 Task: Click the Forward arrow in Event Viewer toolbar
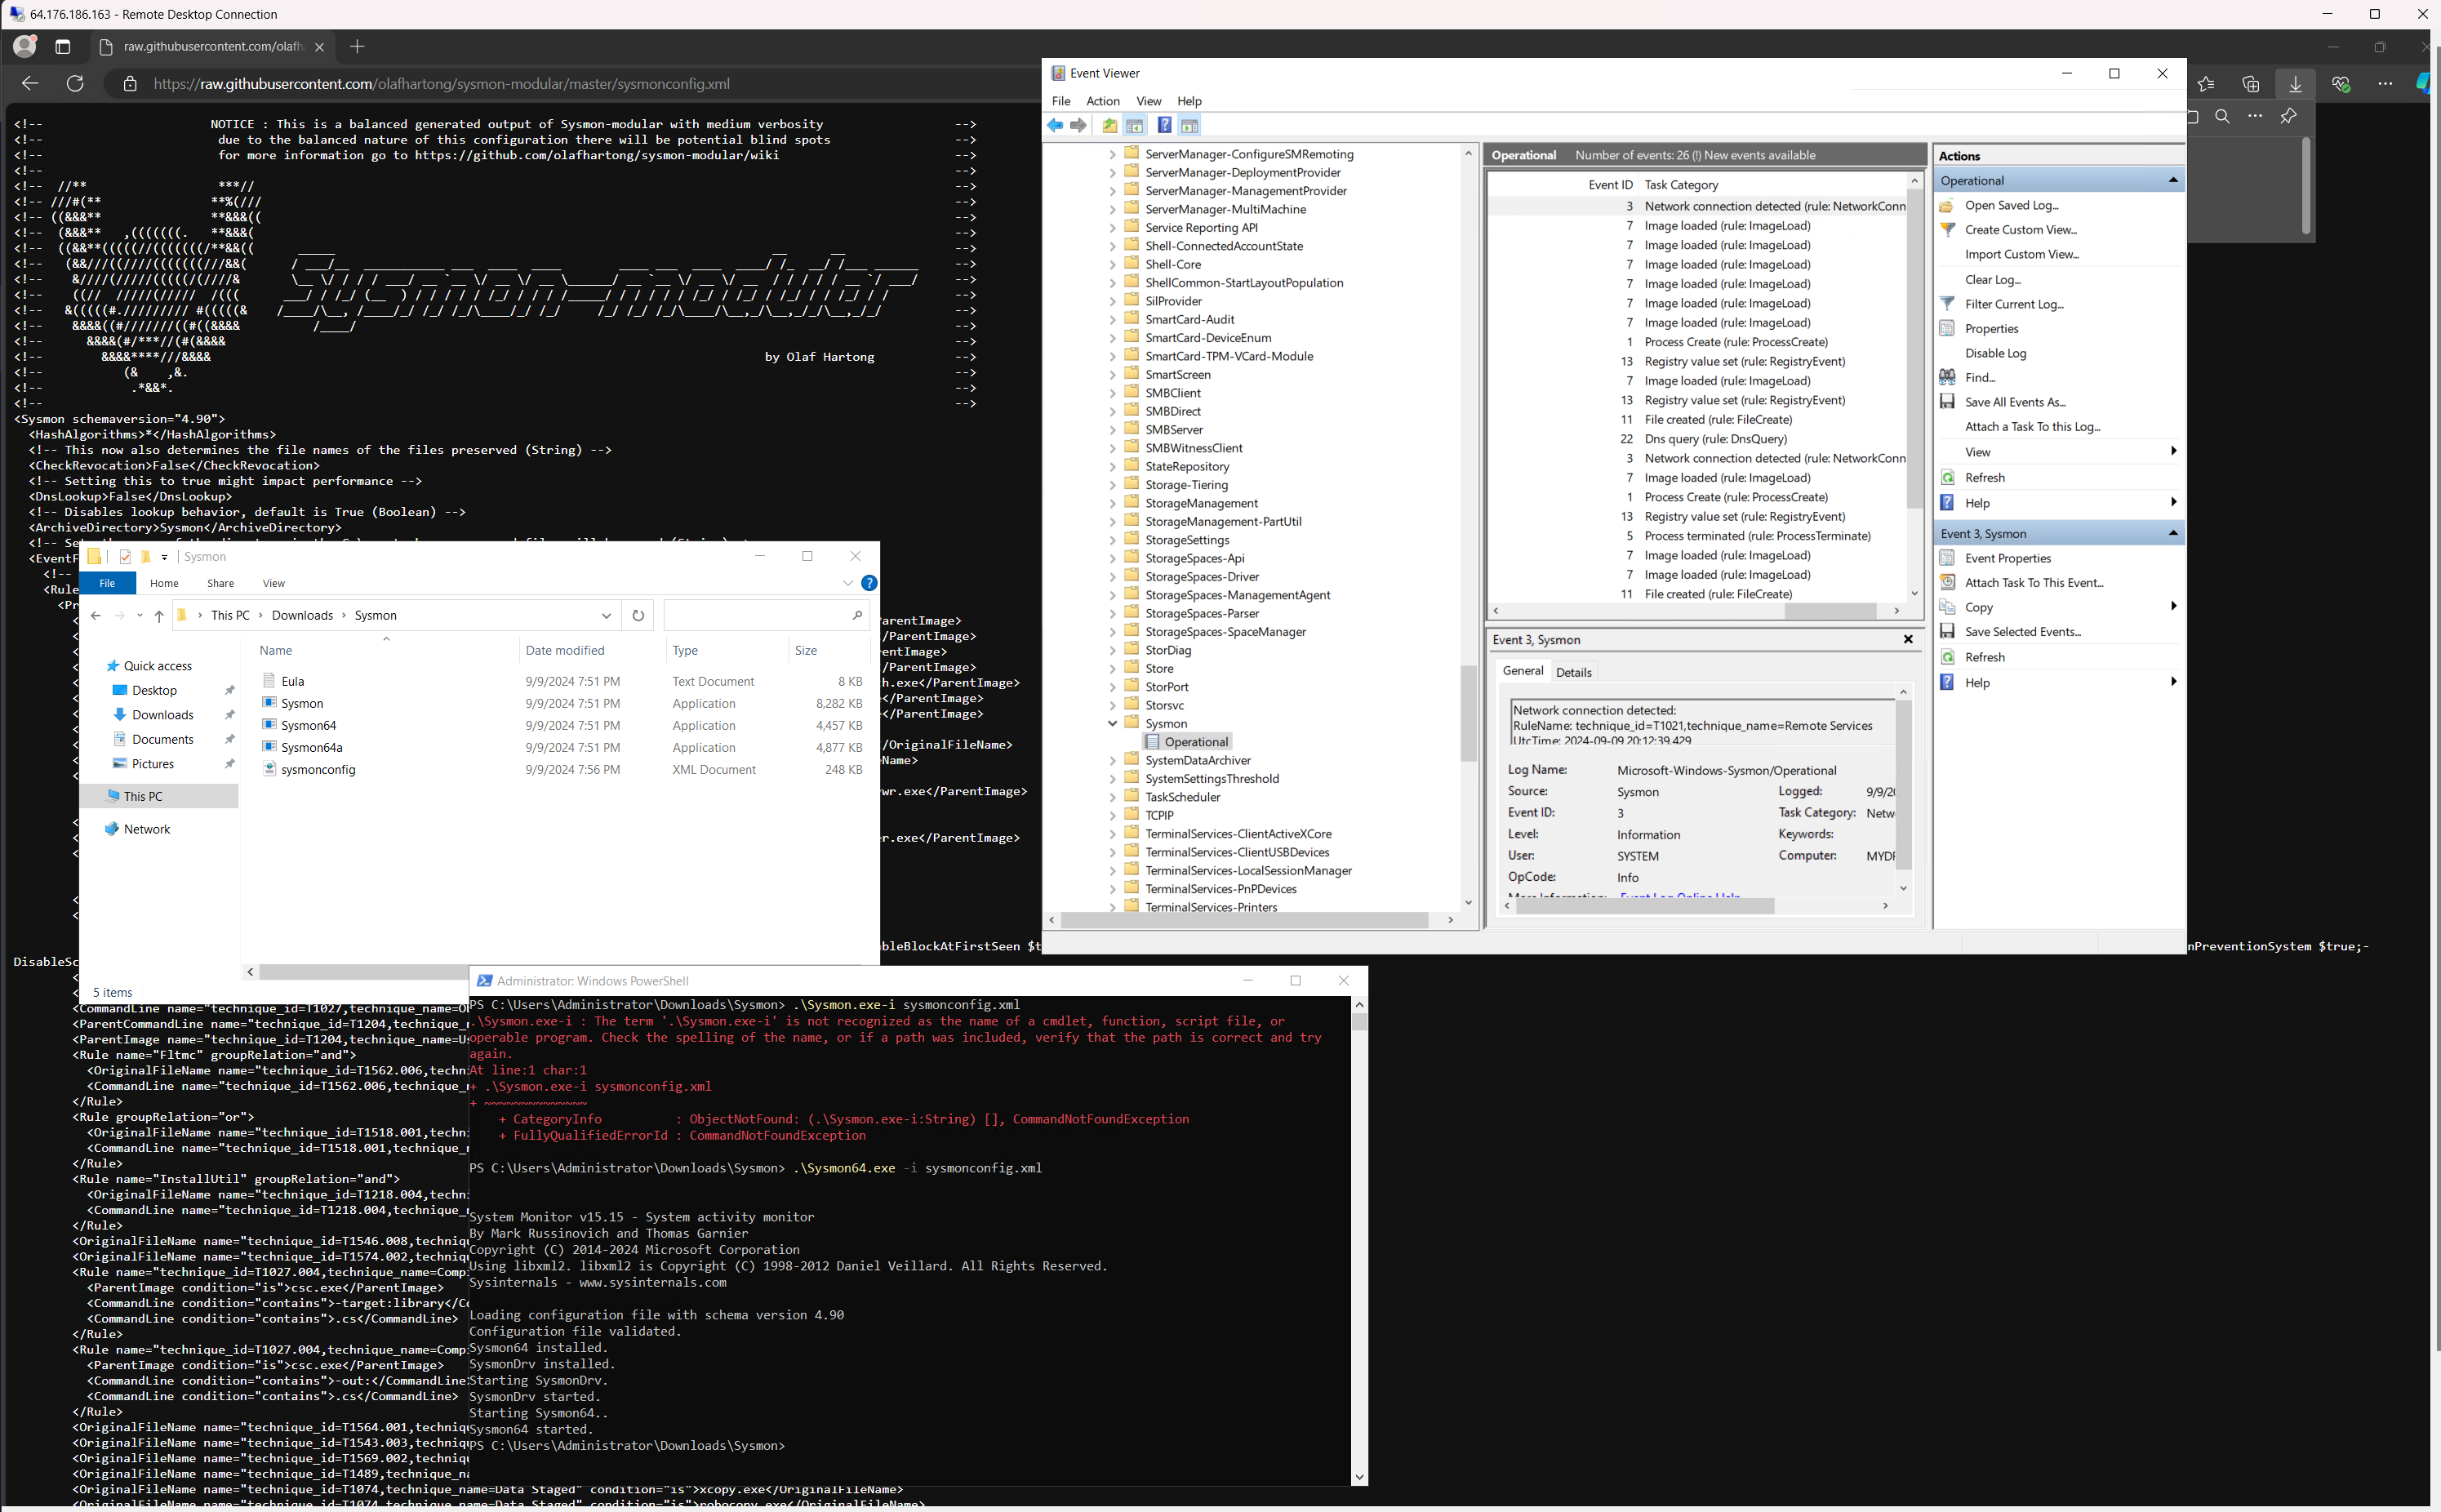coord(1079,124)
